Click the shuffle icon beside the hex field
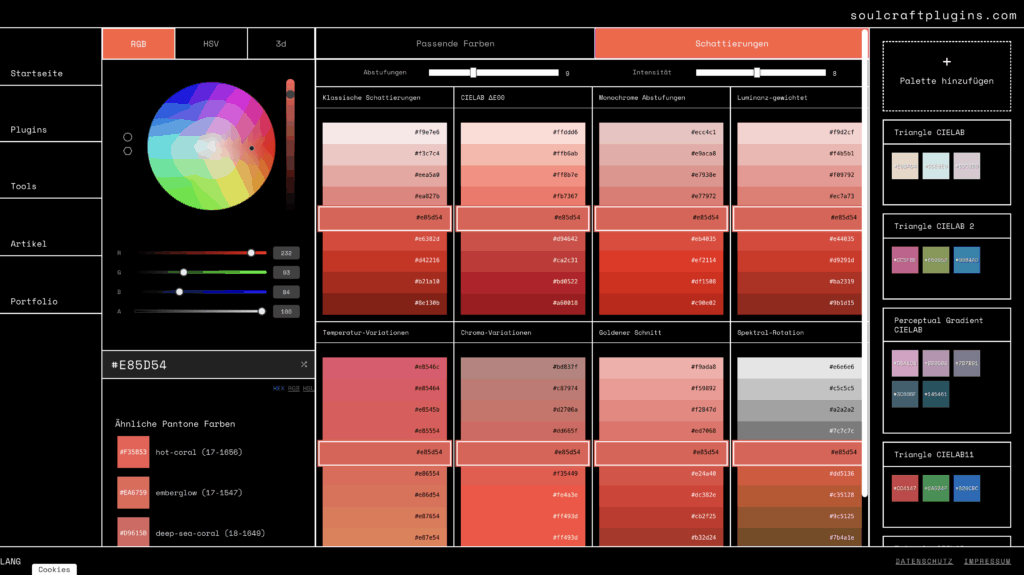 pyautogui.click(x=303, y=365)
